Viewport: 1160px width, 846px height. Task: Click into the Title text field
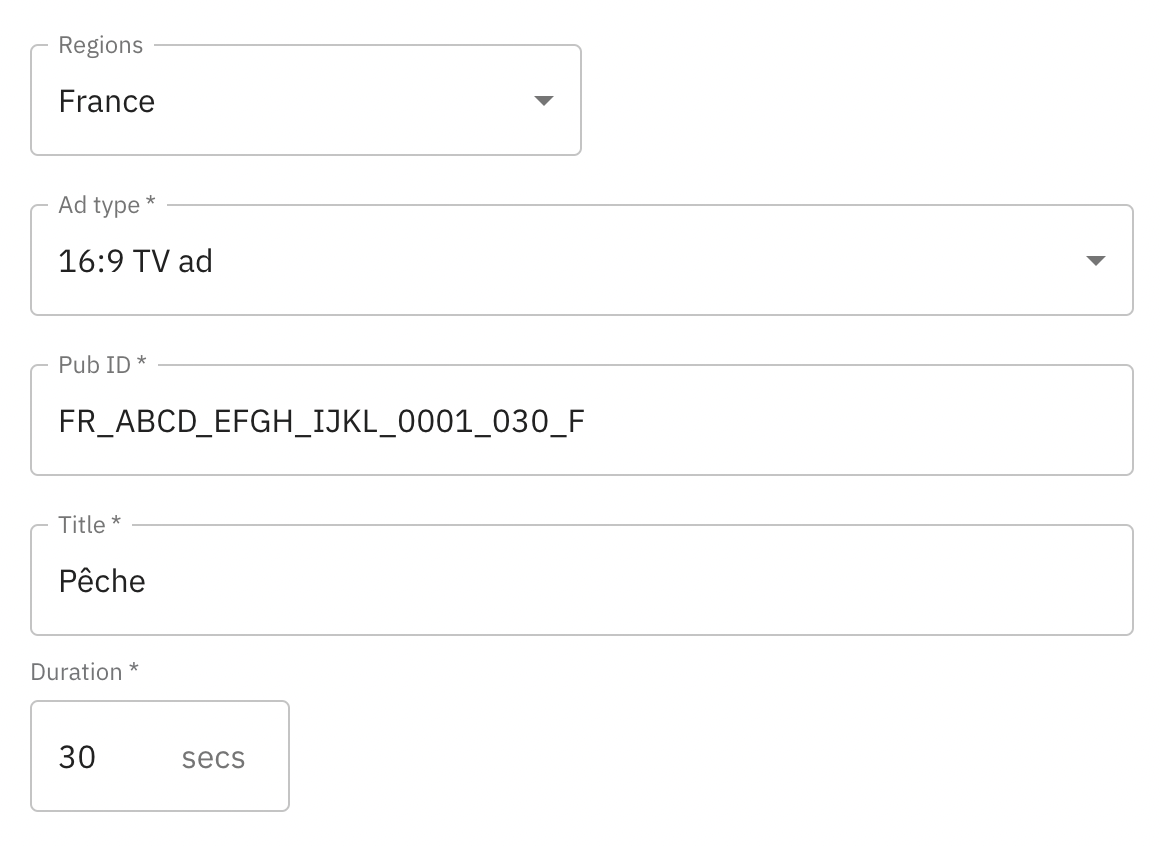[580, 581]
